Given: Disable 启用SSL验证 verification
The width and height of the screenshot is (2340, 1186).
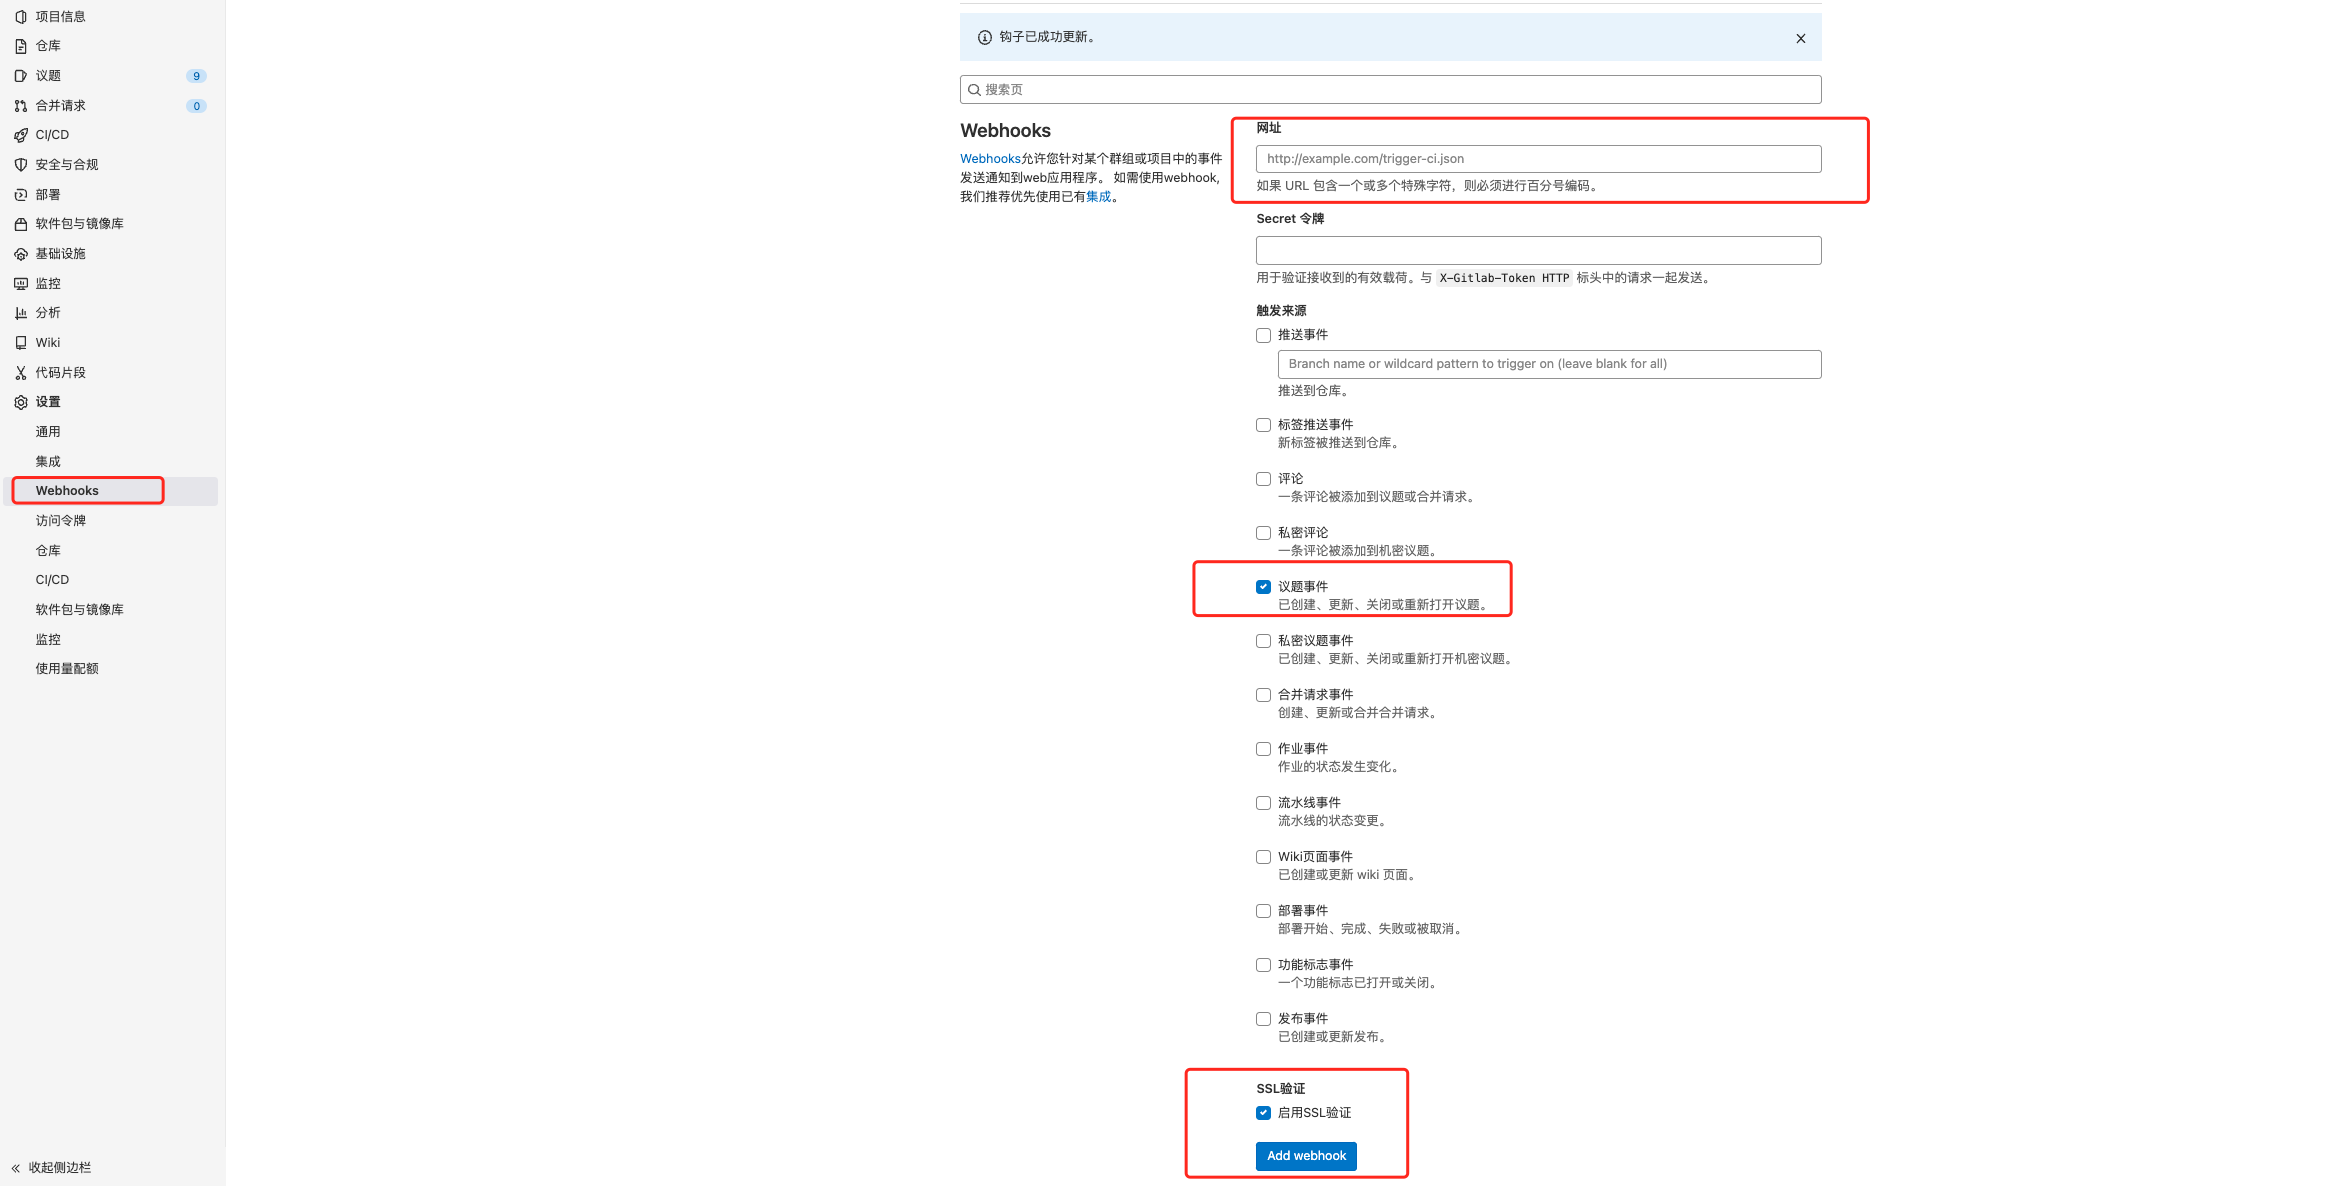Looking at the screenshot, I should coord(1263,1112).
